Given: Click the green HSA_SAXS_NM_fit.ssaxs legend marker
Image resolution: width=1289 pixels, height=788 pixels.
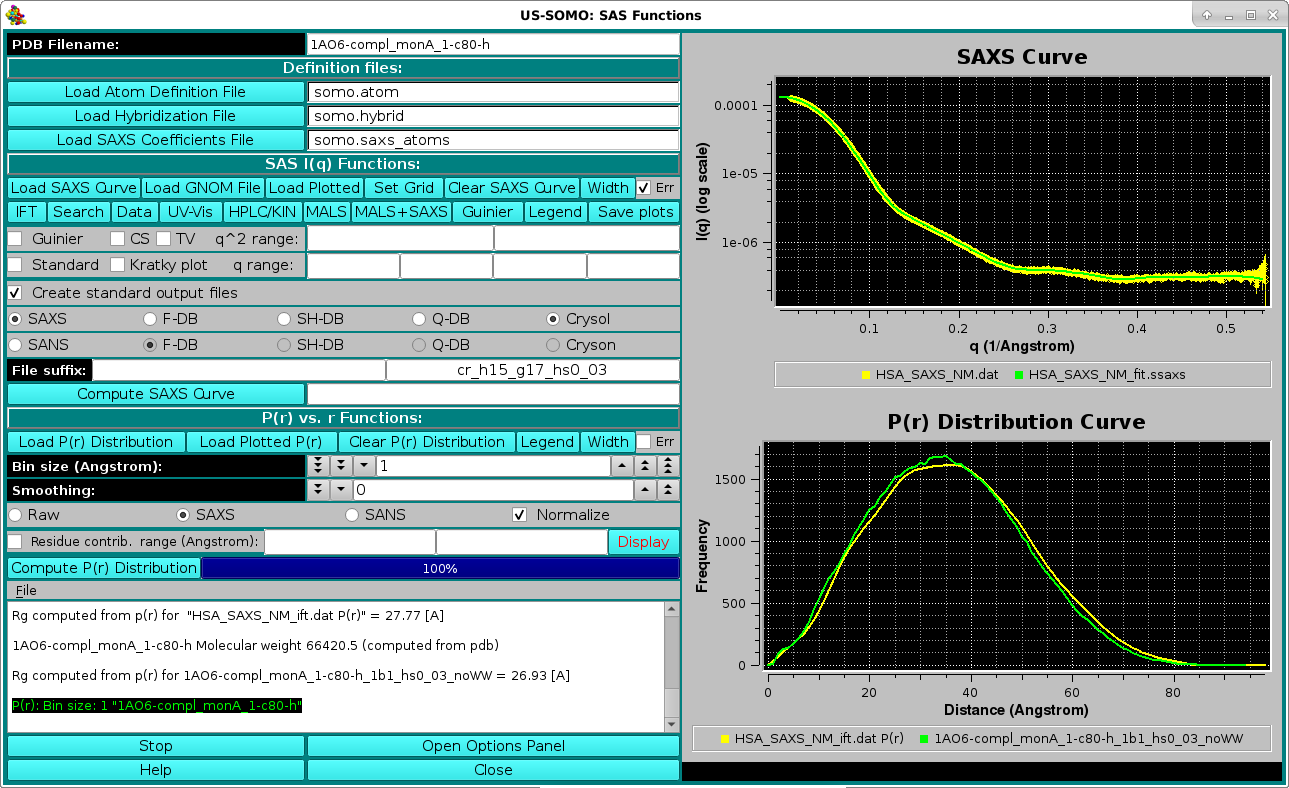Looking at the screenshot, I should (1019, 375).
